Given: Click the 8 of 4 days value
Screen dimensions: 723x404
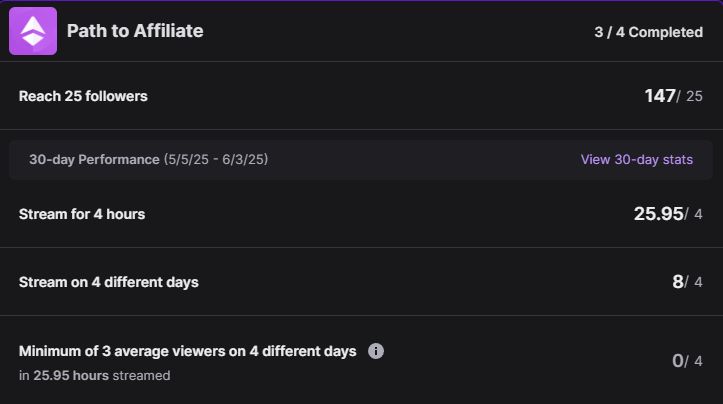Looking at the screenshot, I should point(677,282).
